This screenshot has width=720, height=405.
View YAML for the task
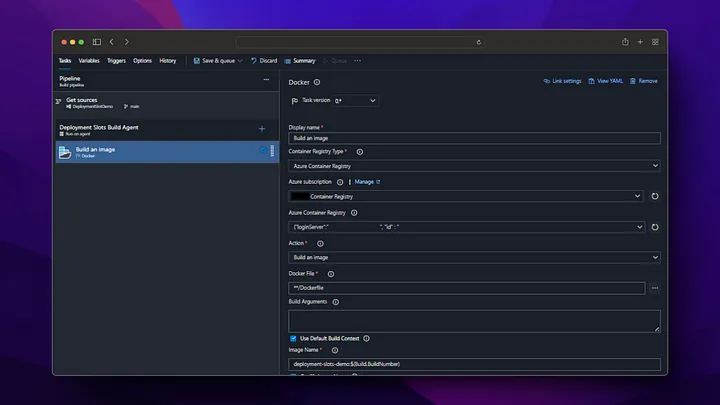606,81
